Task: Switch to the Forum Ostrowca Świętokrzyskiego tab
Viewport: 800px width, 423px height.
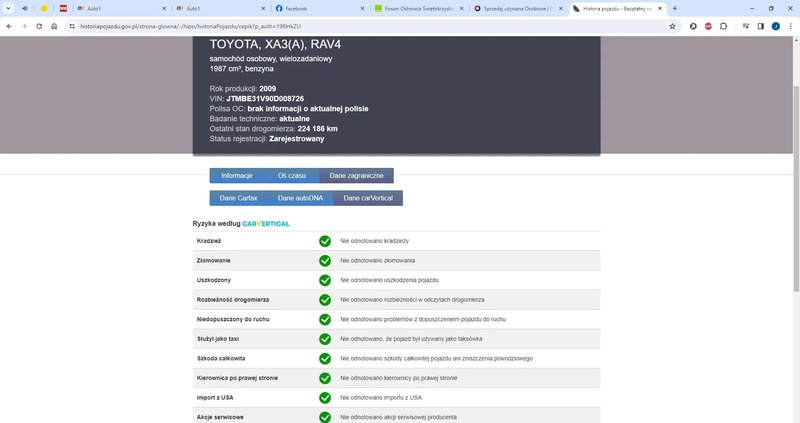Action: (x=420, y=8)
